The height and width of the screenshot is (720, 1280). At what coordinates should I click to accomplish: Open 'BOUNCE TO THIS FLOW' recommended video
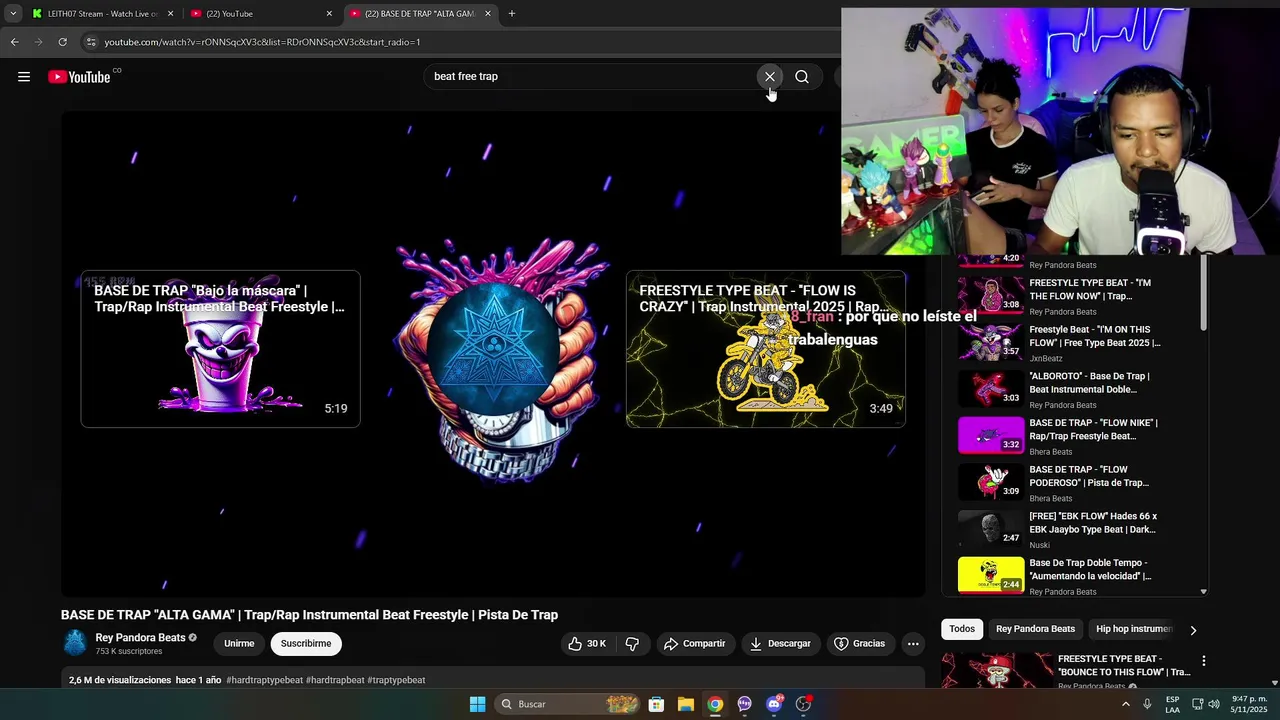(1124, 666)
